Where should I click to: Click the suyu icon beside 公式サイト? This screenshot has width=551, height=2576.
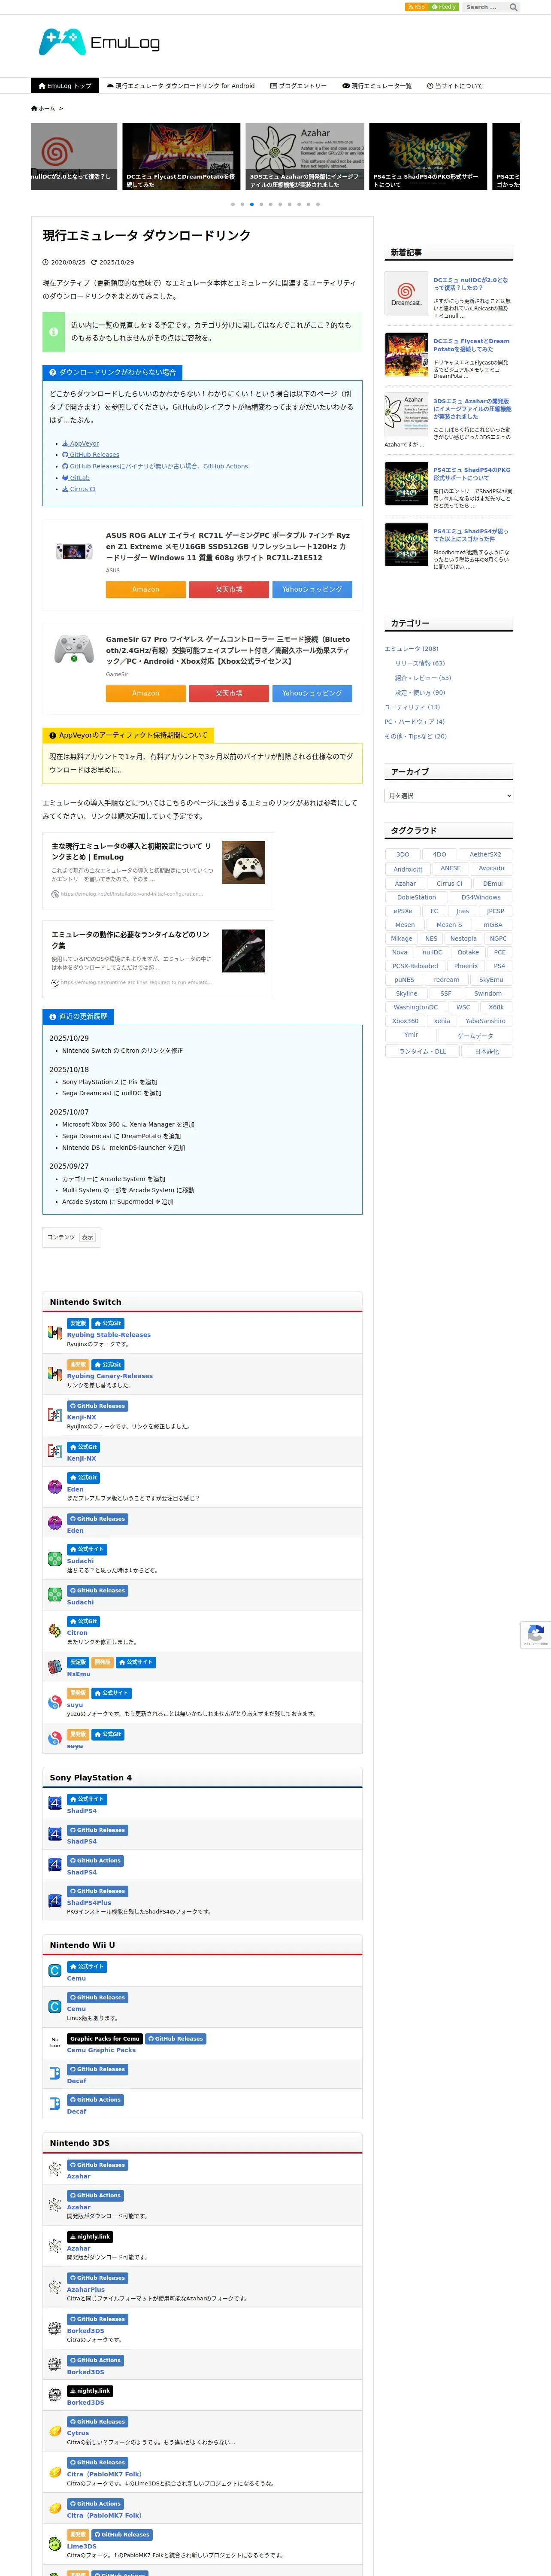click(55, 1702)
